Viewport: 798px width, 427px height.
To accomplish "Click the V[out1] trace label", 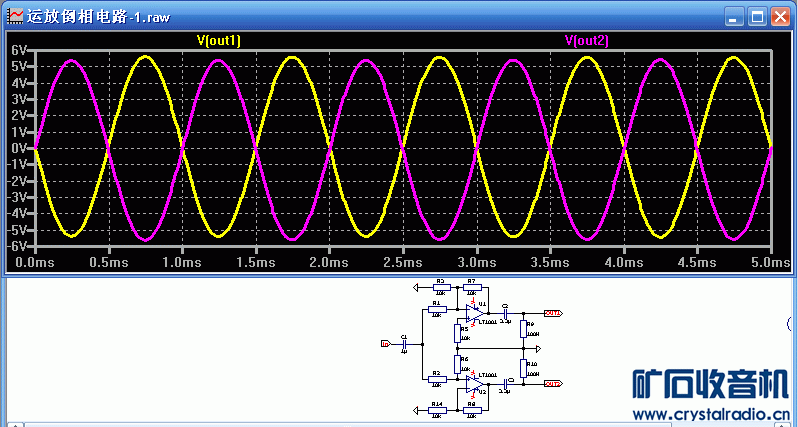I will click(x=219, y=40).
